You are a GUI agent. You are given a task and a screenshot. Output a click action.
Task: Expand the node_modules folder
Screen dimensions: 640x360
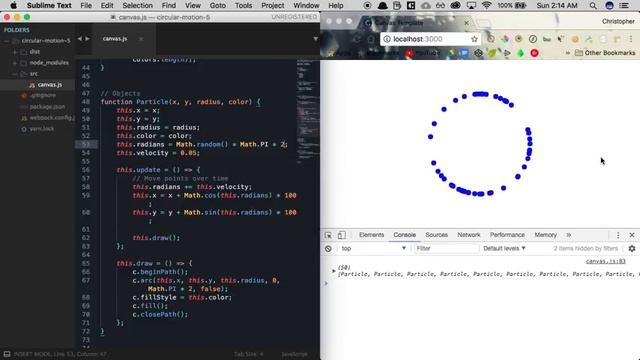[15, 63]
